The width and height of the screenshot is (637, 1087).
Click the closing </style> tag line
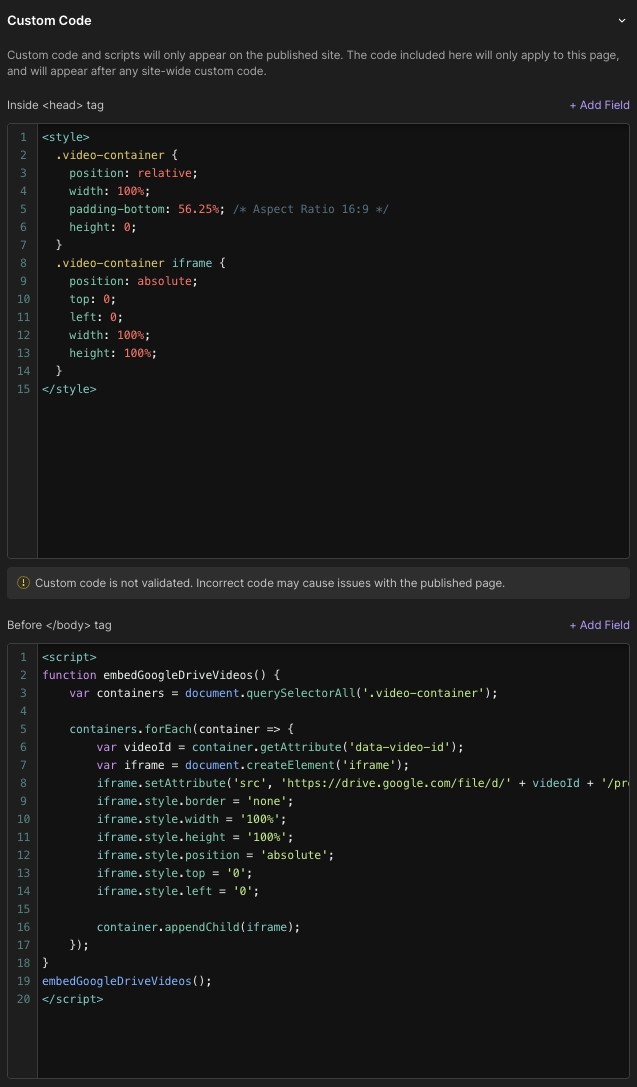69,390
